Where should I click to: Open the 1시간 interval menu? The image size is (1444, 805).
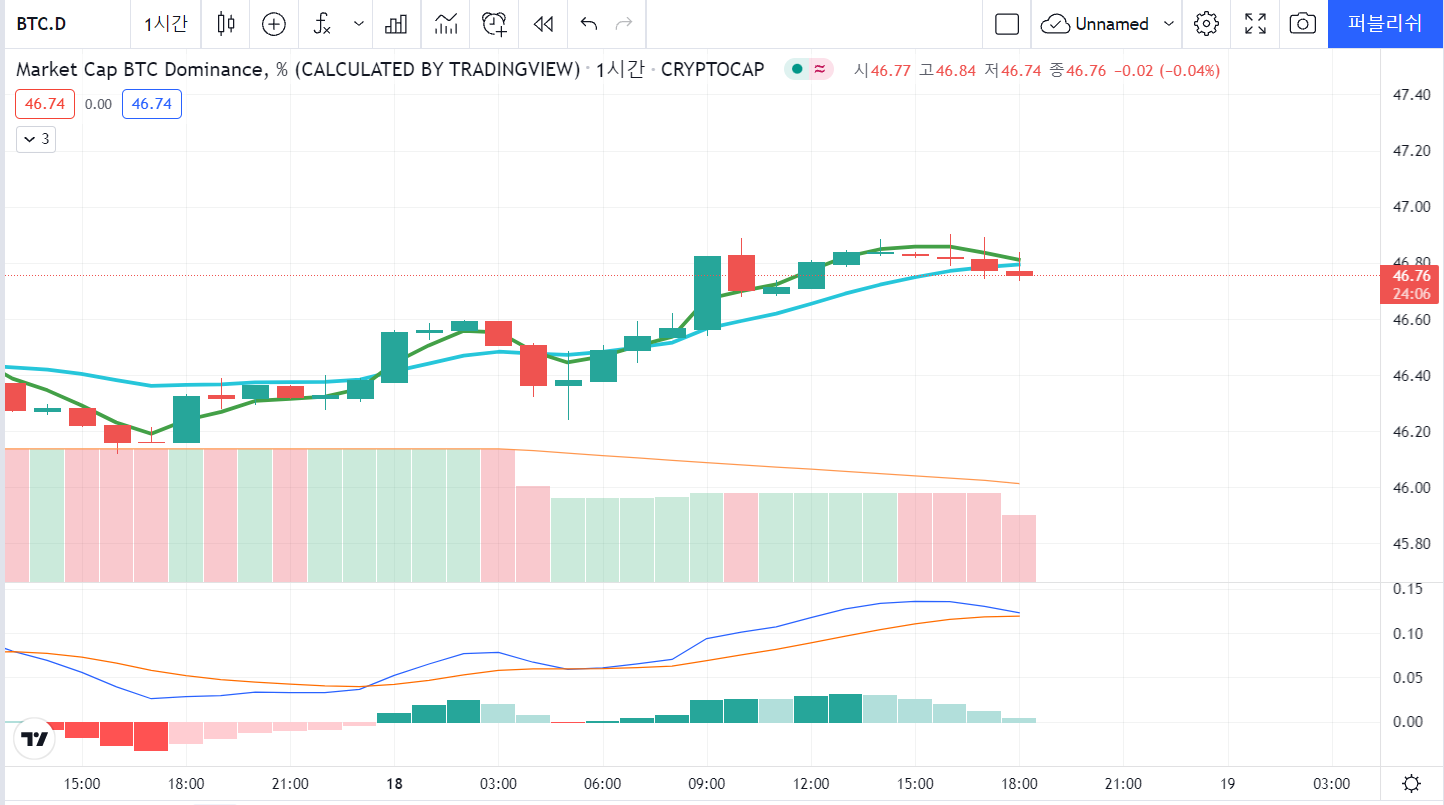tap(164, 24)
